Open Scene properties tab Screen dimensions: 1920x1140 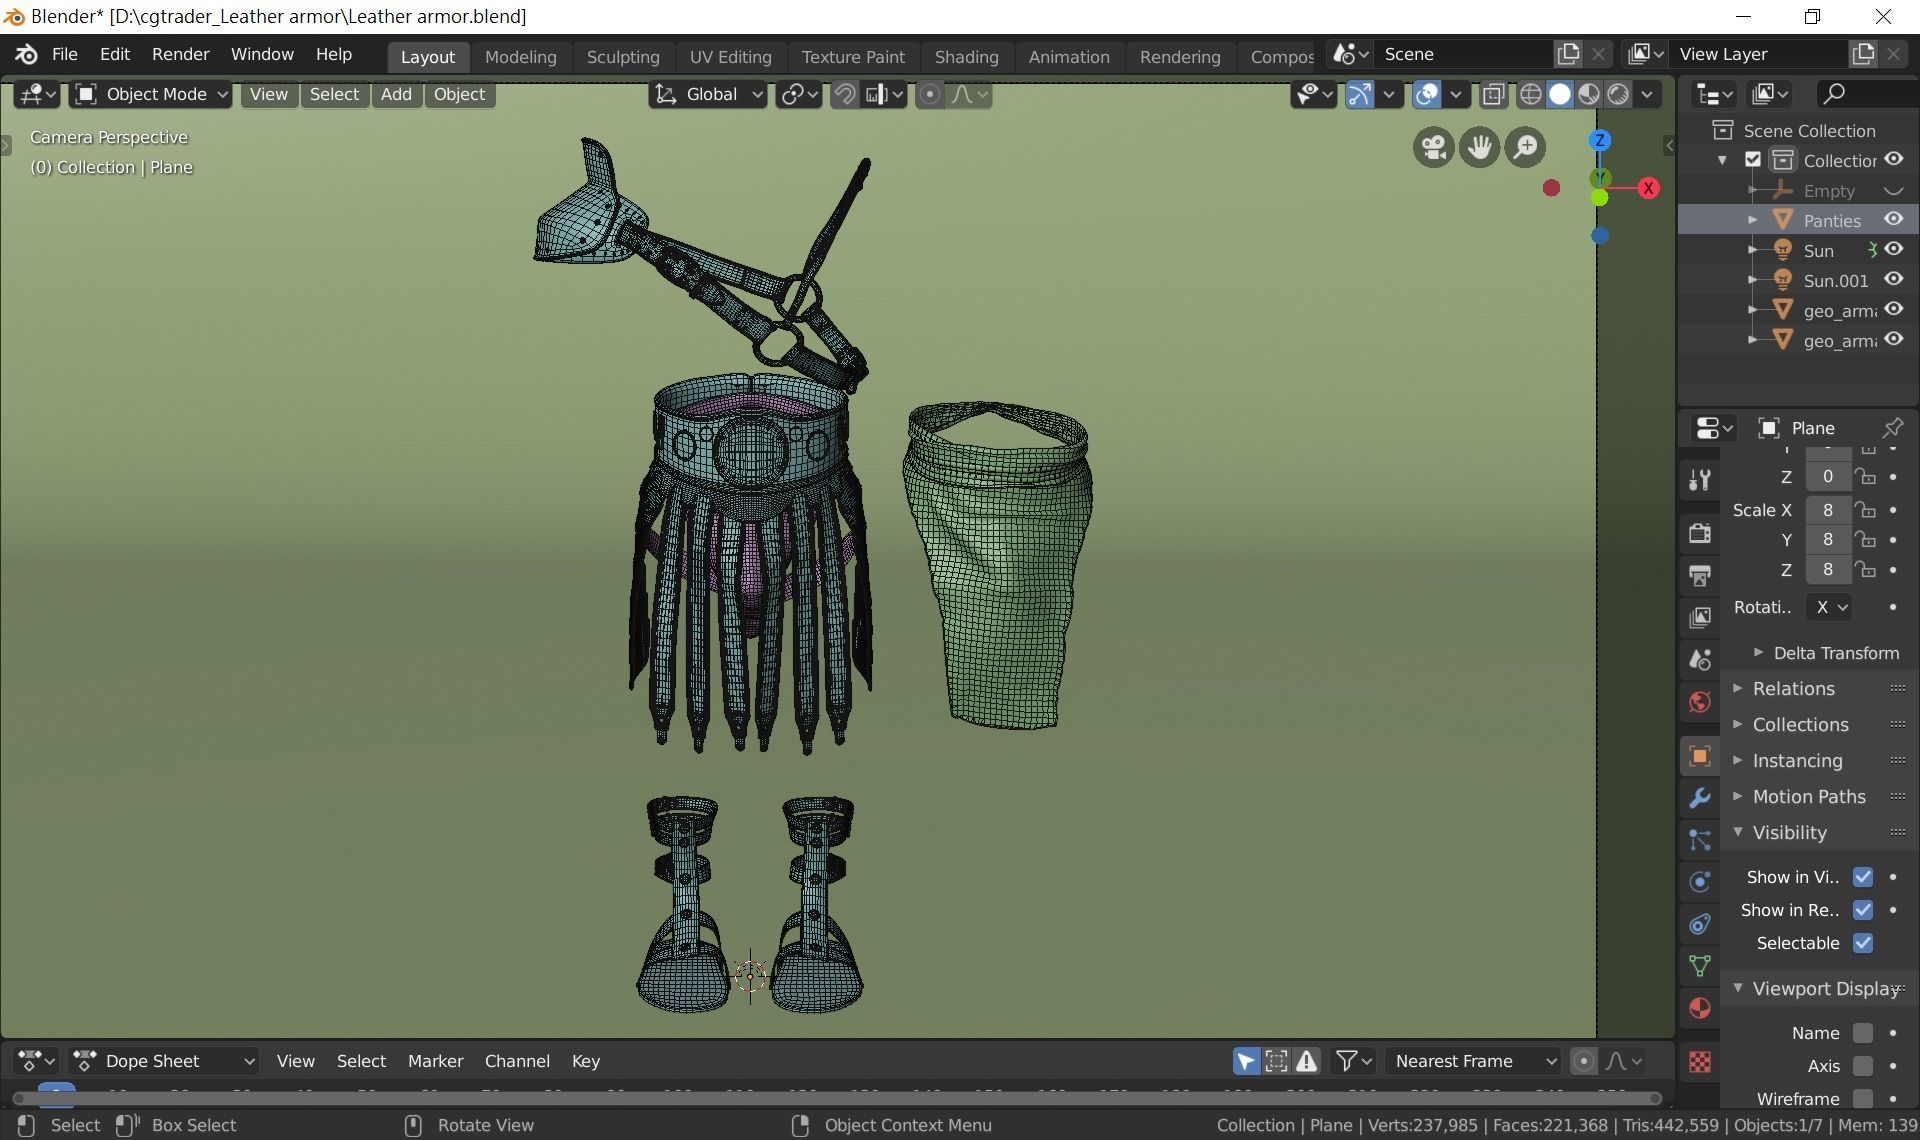pos(1700,659)
